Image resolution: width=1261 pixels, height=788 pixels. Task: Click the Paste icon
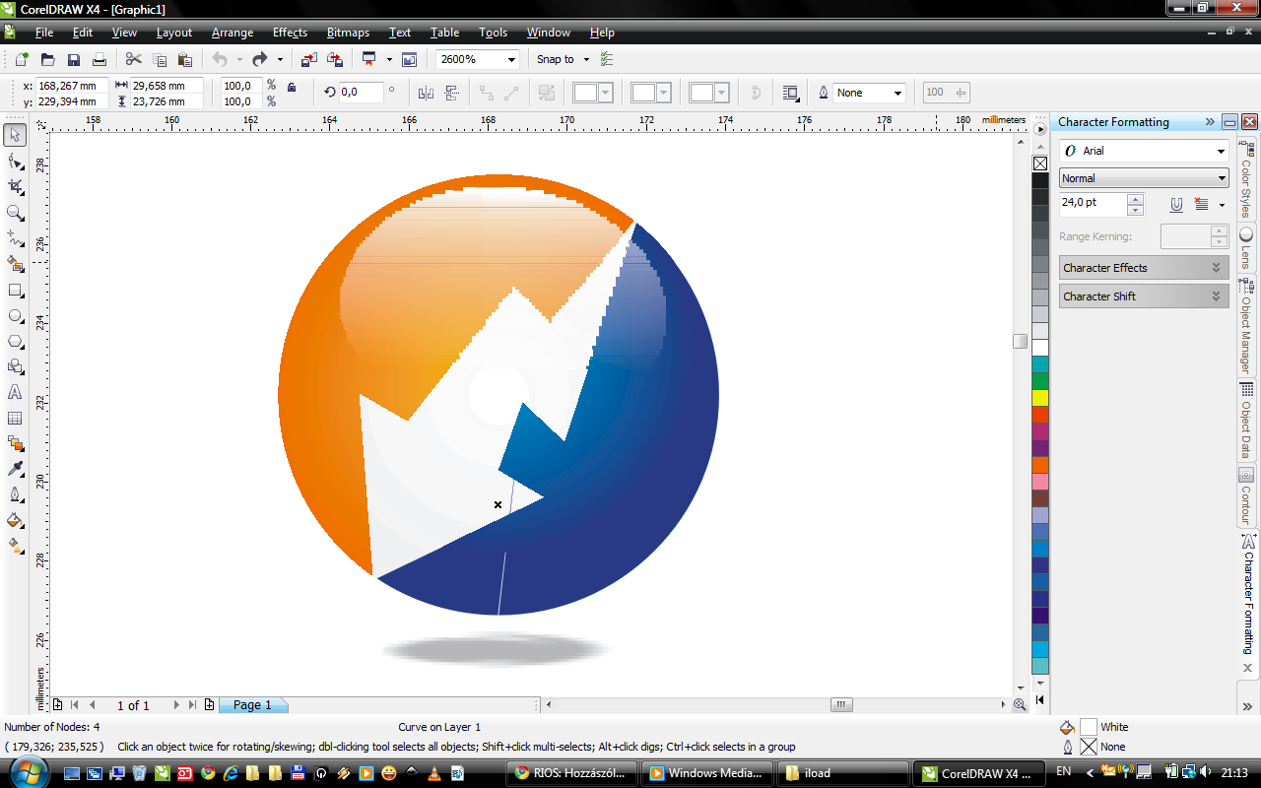click(185, 60)
